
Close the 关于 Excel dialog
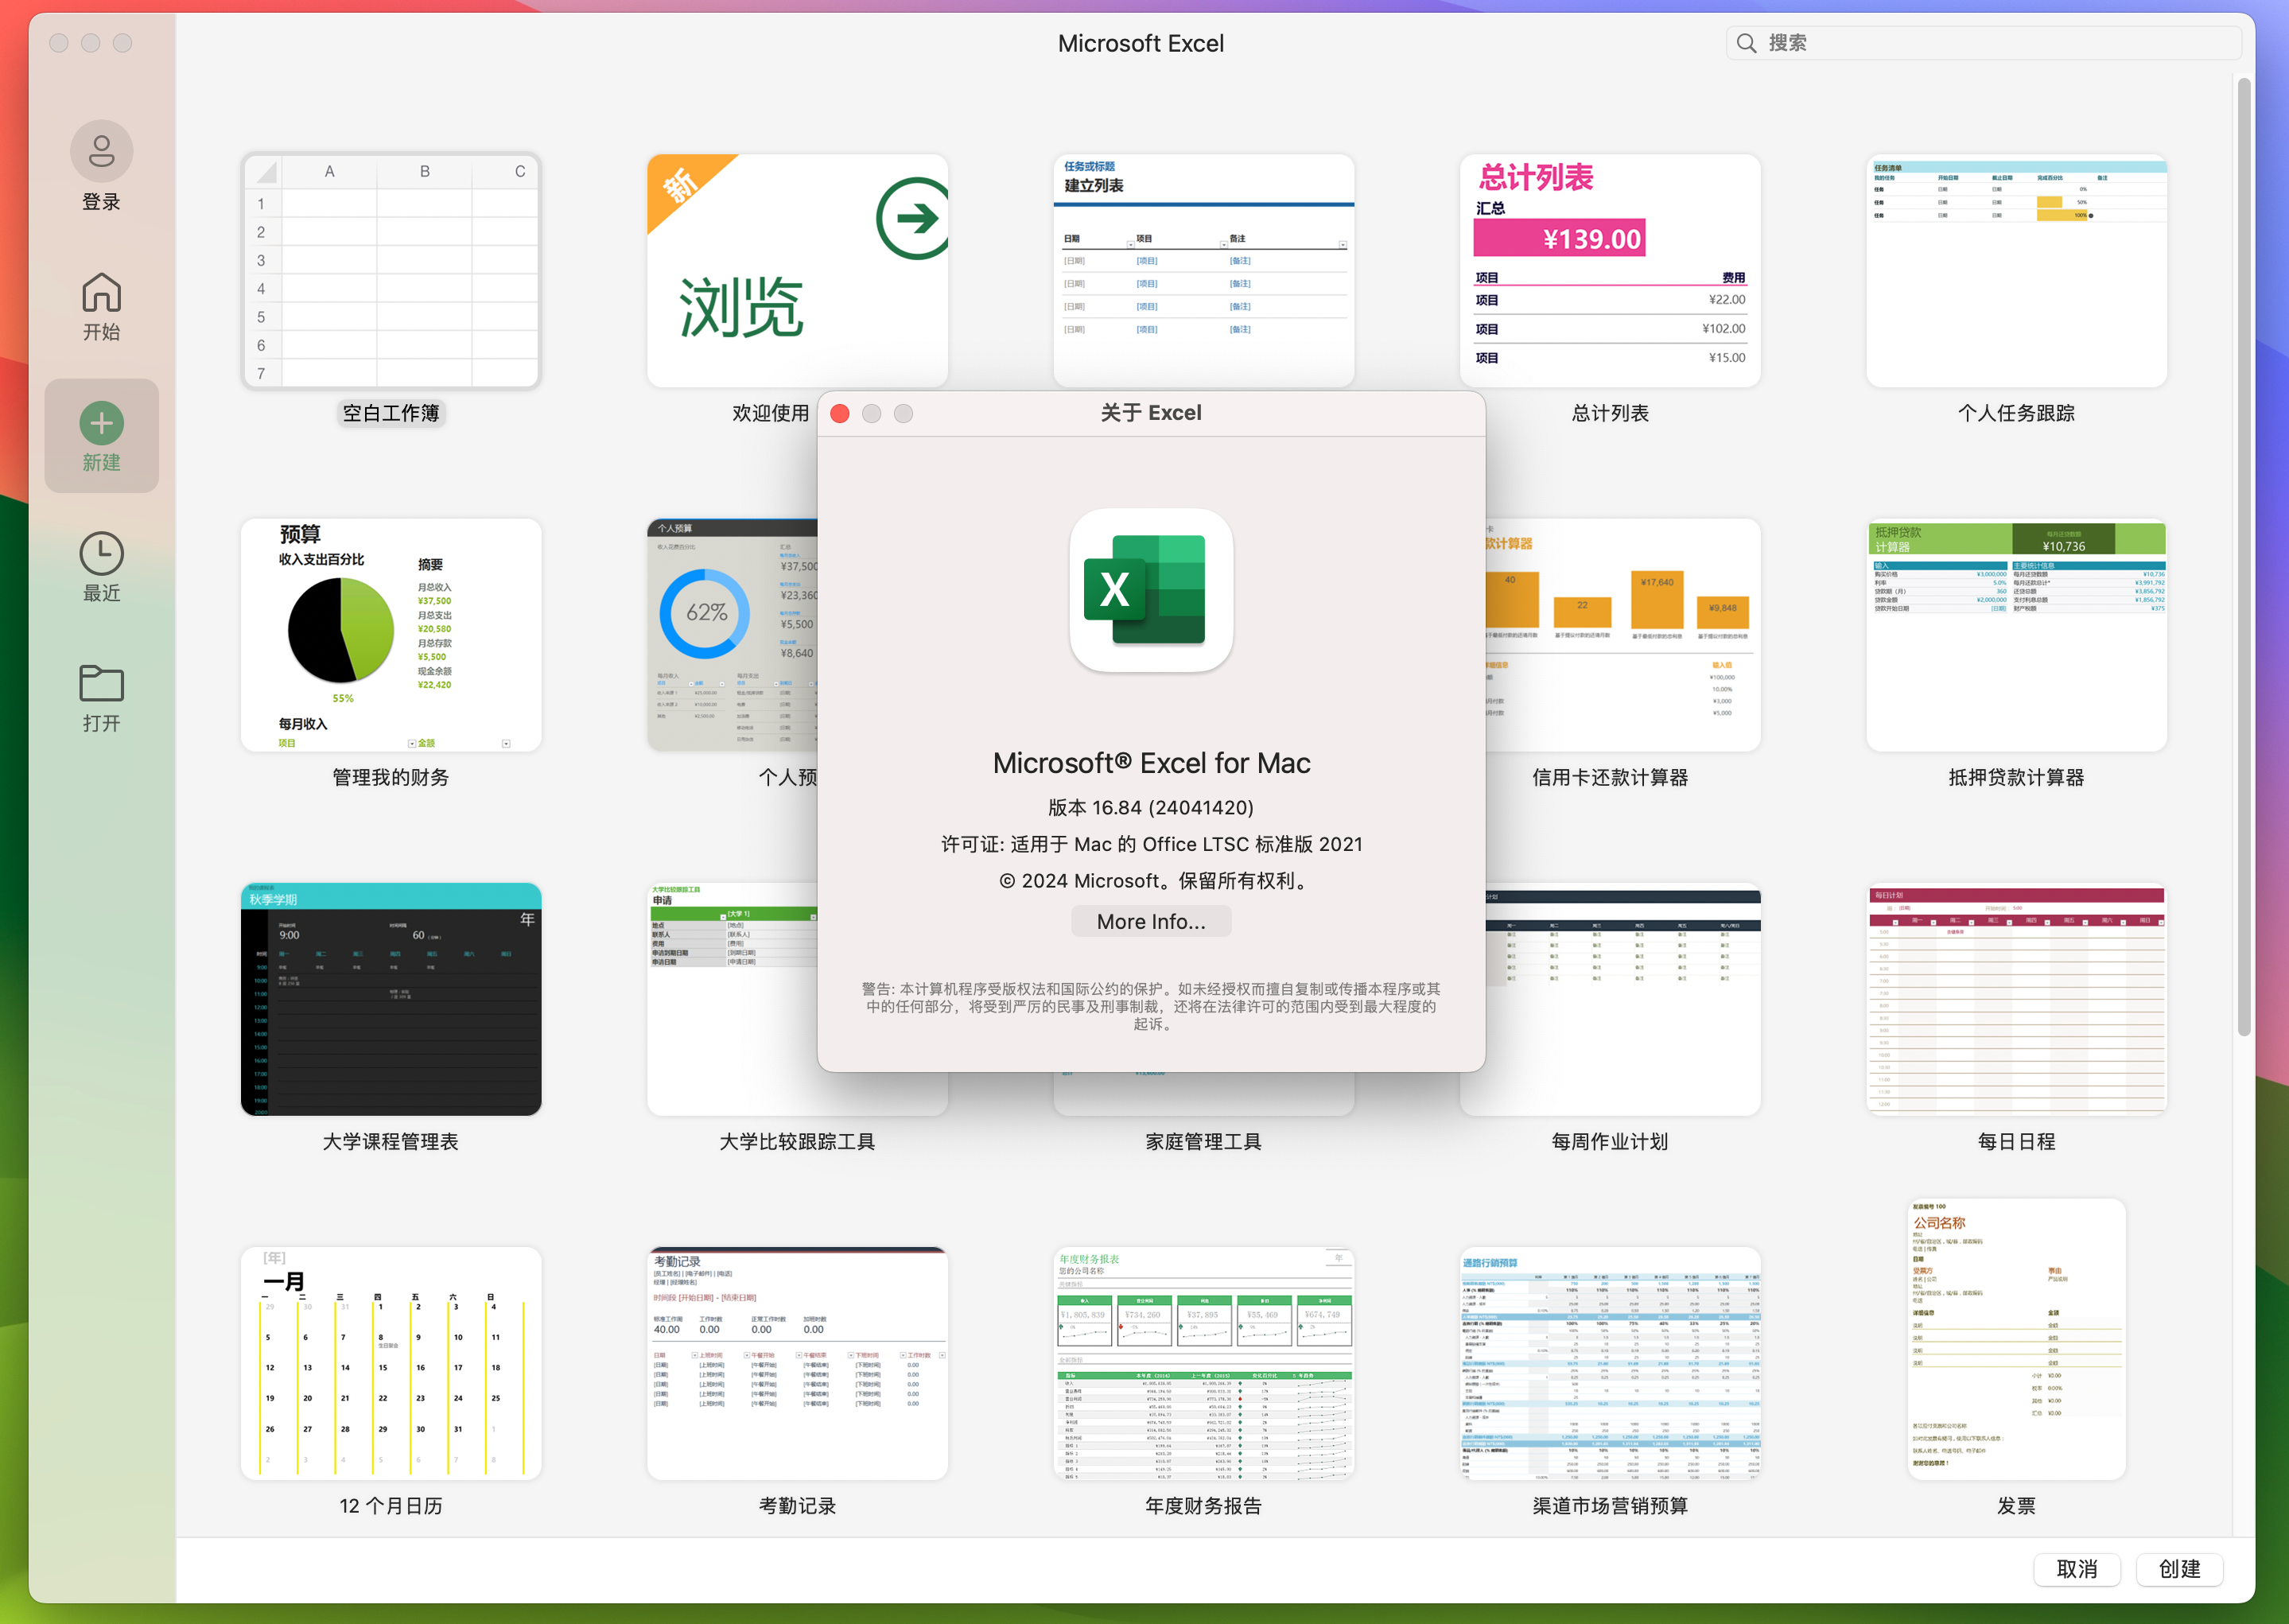[840, 413]
